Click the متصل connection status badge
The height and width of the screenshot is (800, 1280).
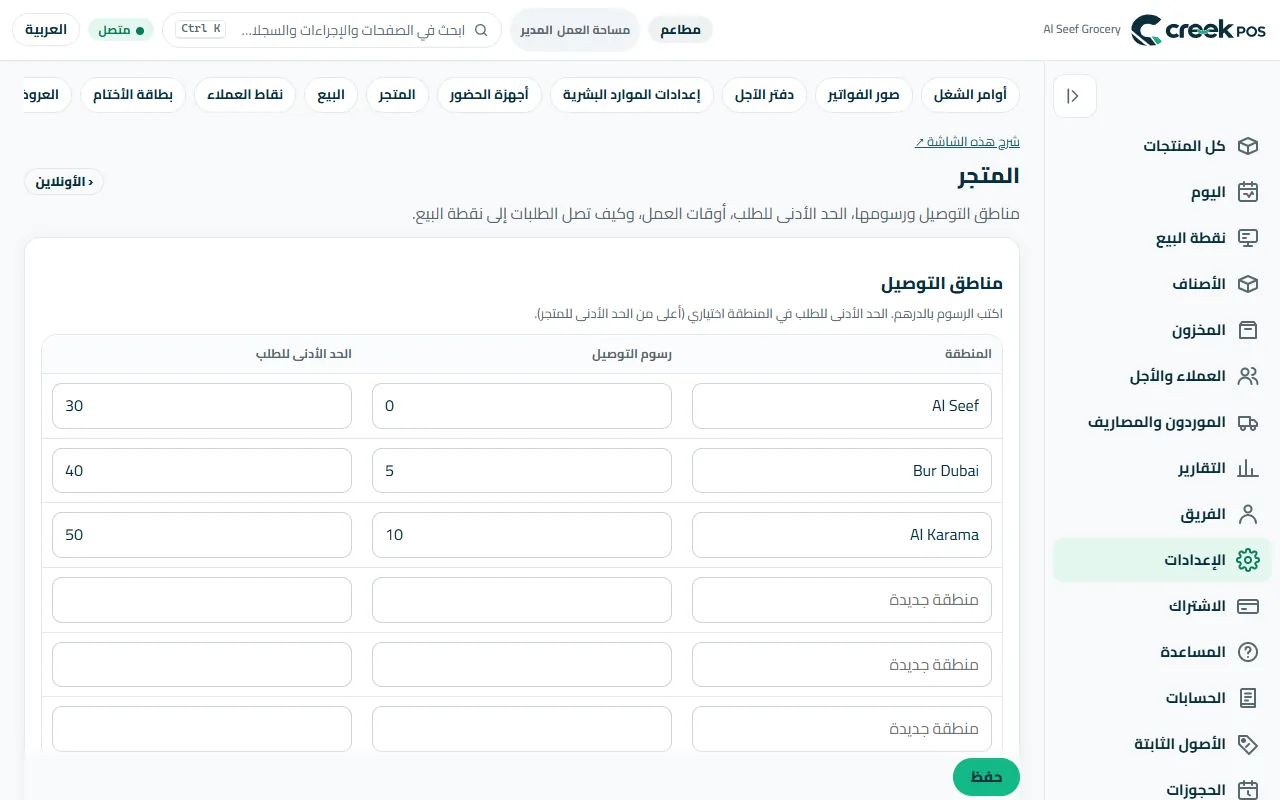tap(121, 30)
